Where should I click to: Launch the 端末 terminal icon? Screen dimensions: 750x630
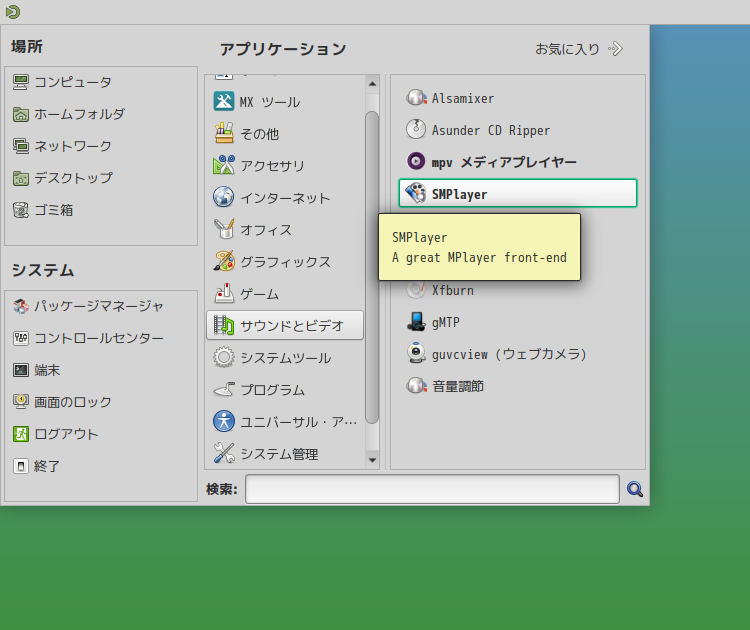21,370
